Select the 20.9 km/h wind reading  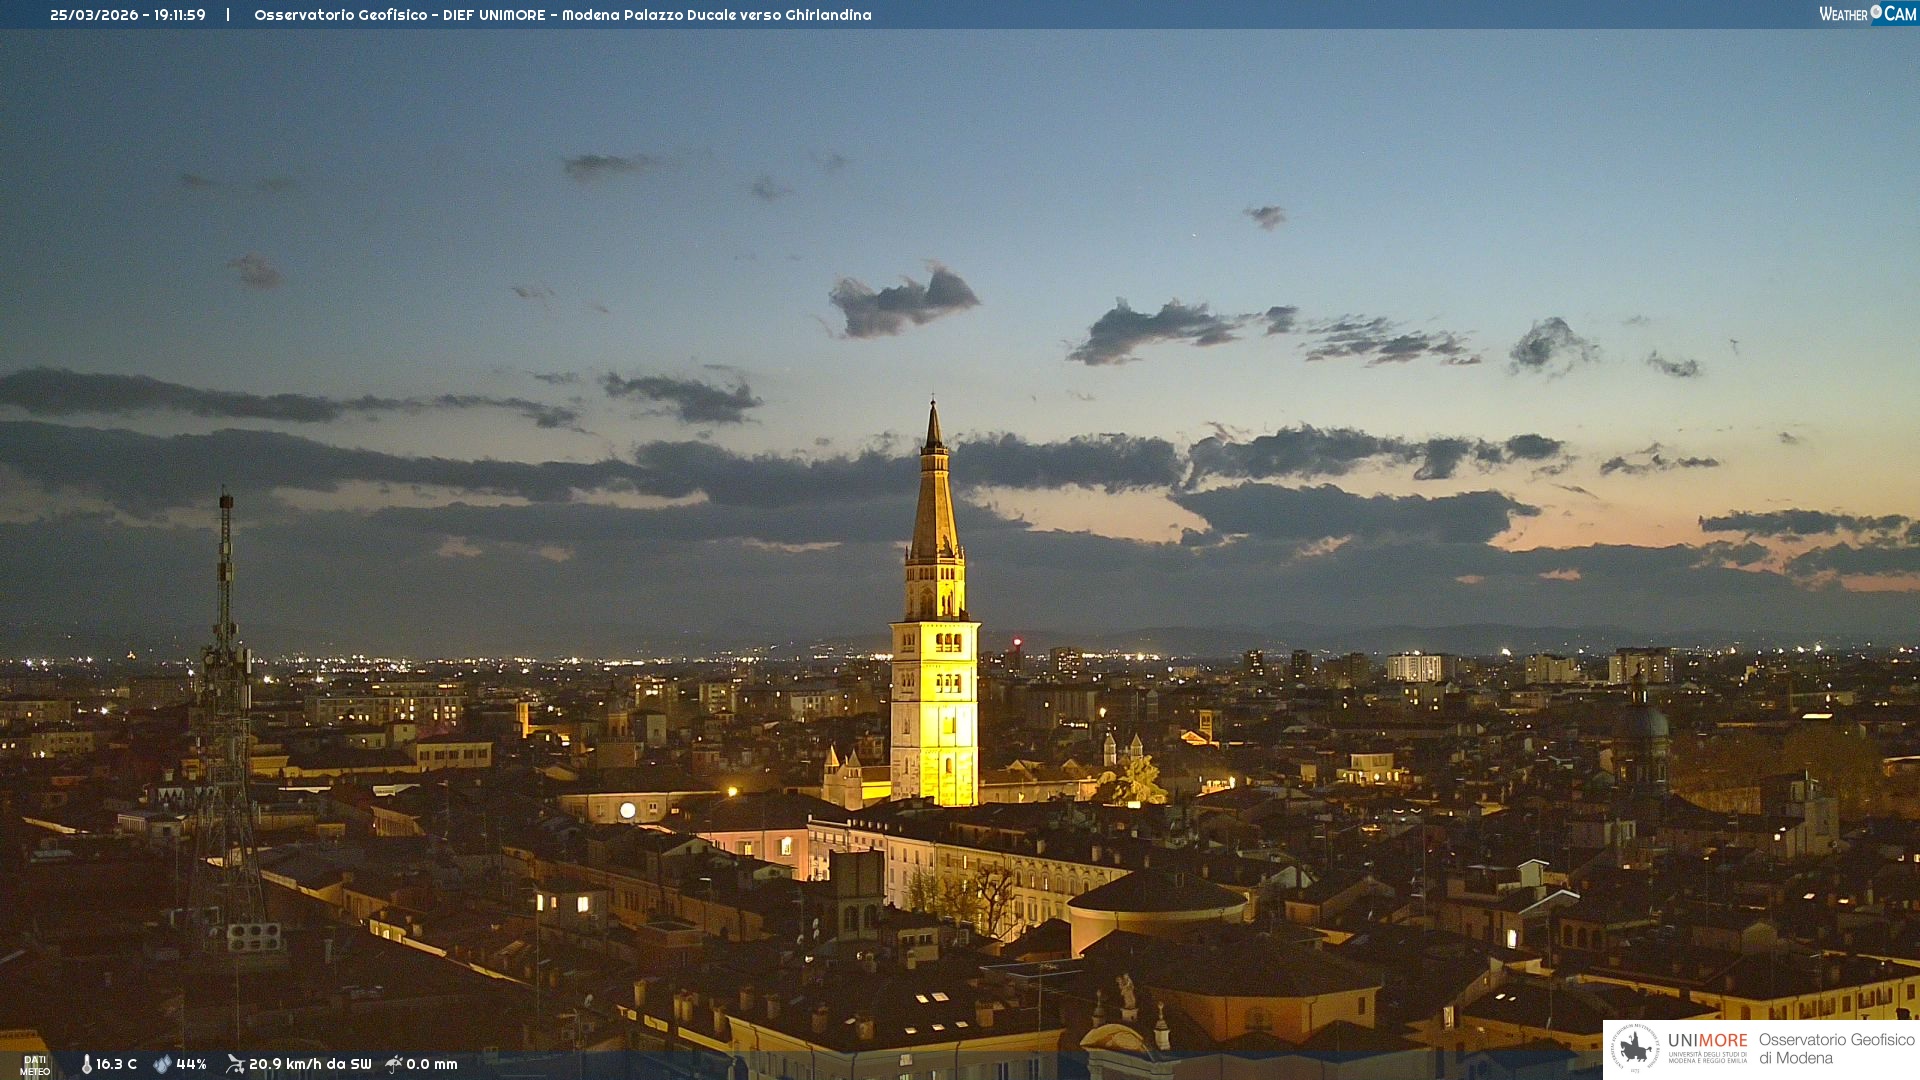[310, 1064]
